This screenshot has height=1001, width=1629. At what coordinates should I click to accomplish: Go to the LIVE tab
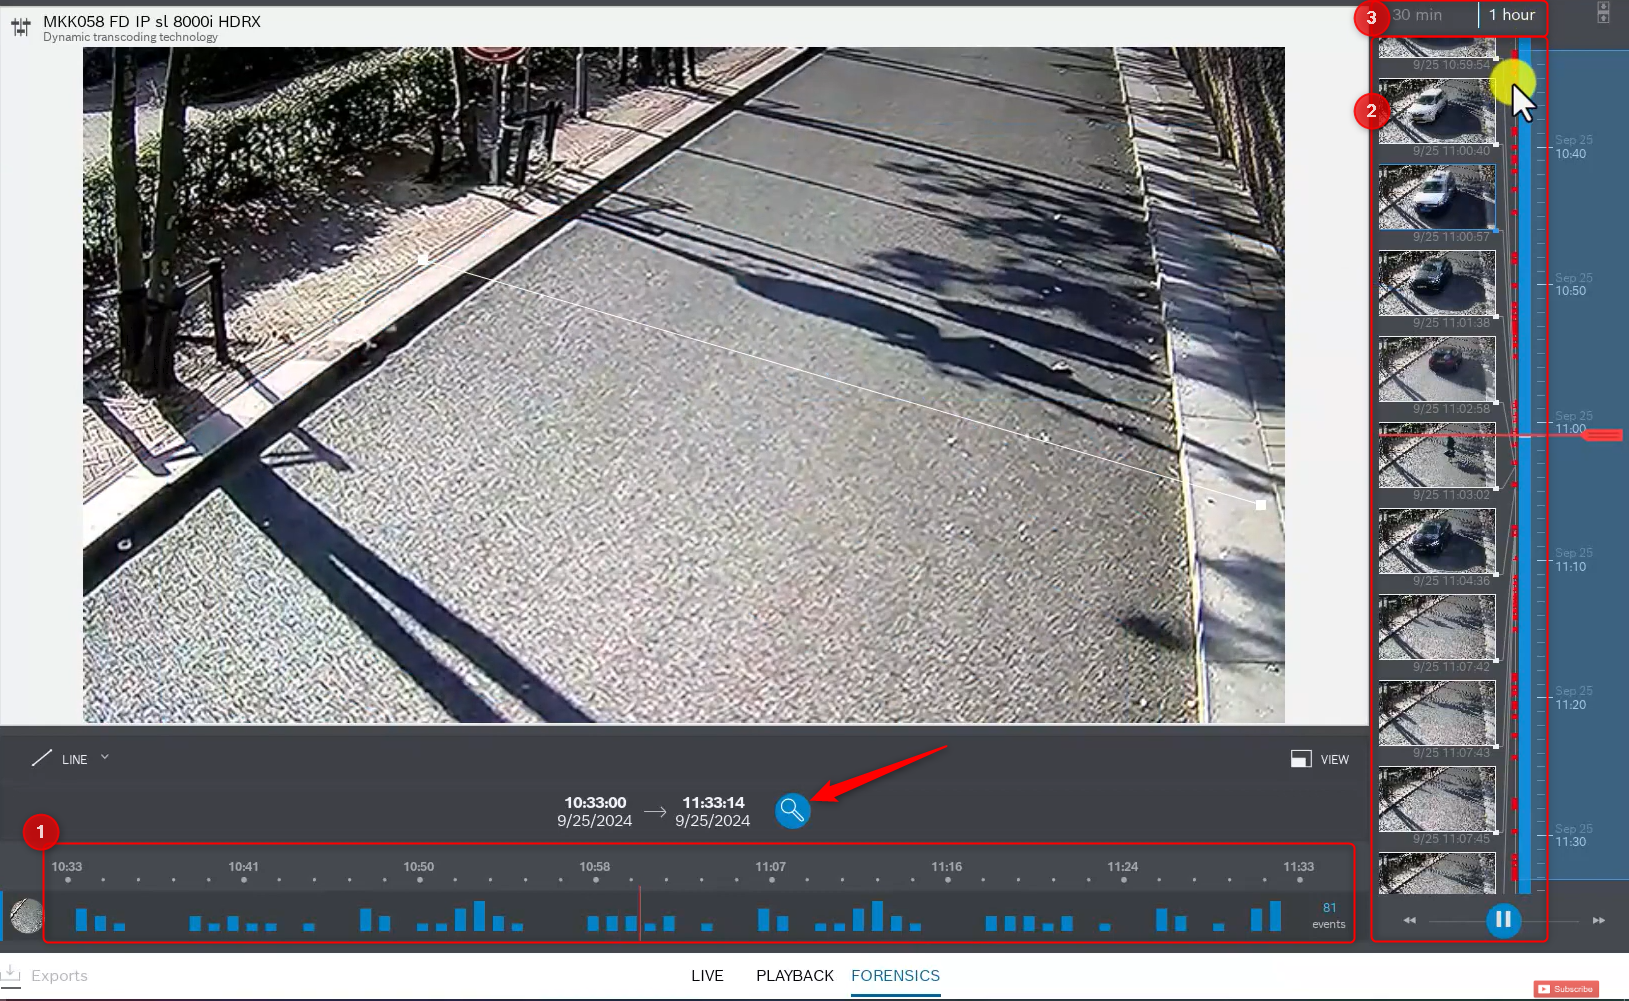pos(707,975)
